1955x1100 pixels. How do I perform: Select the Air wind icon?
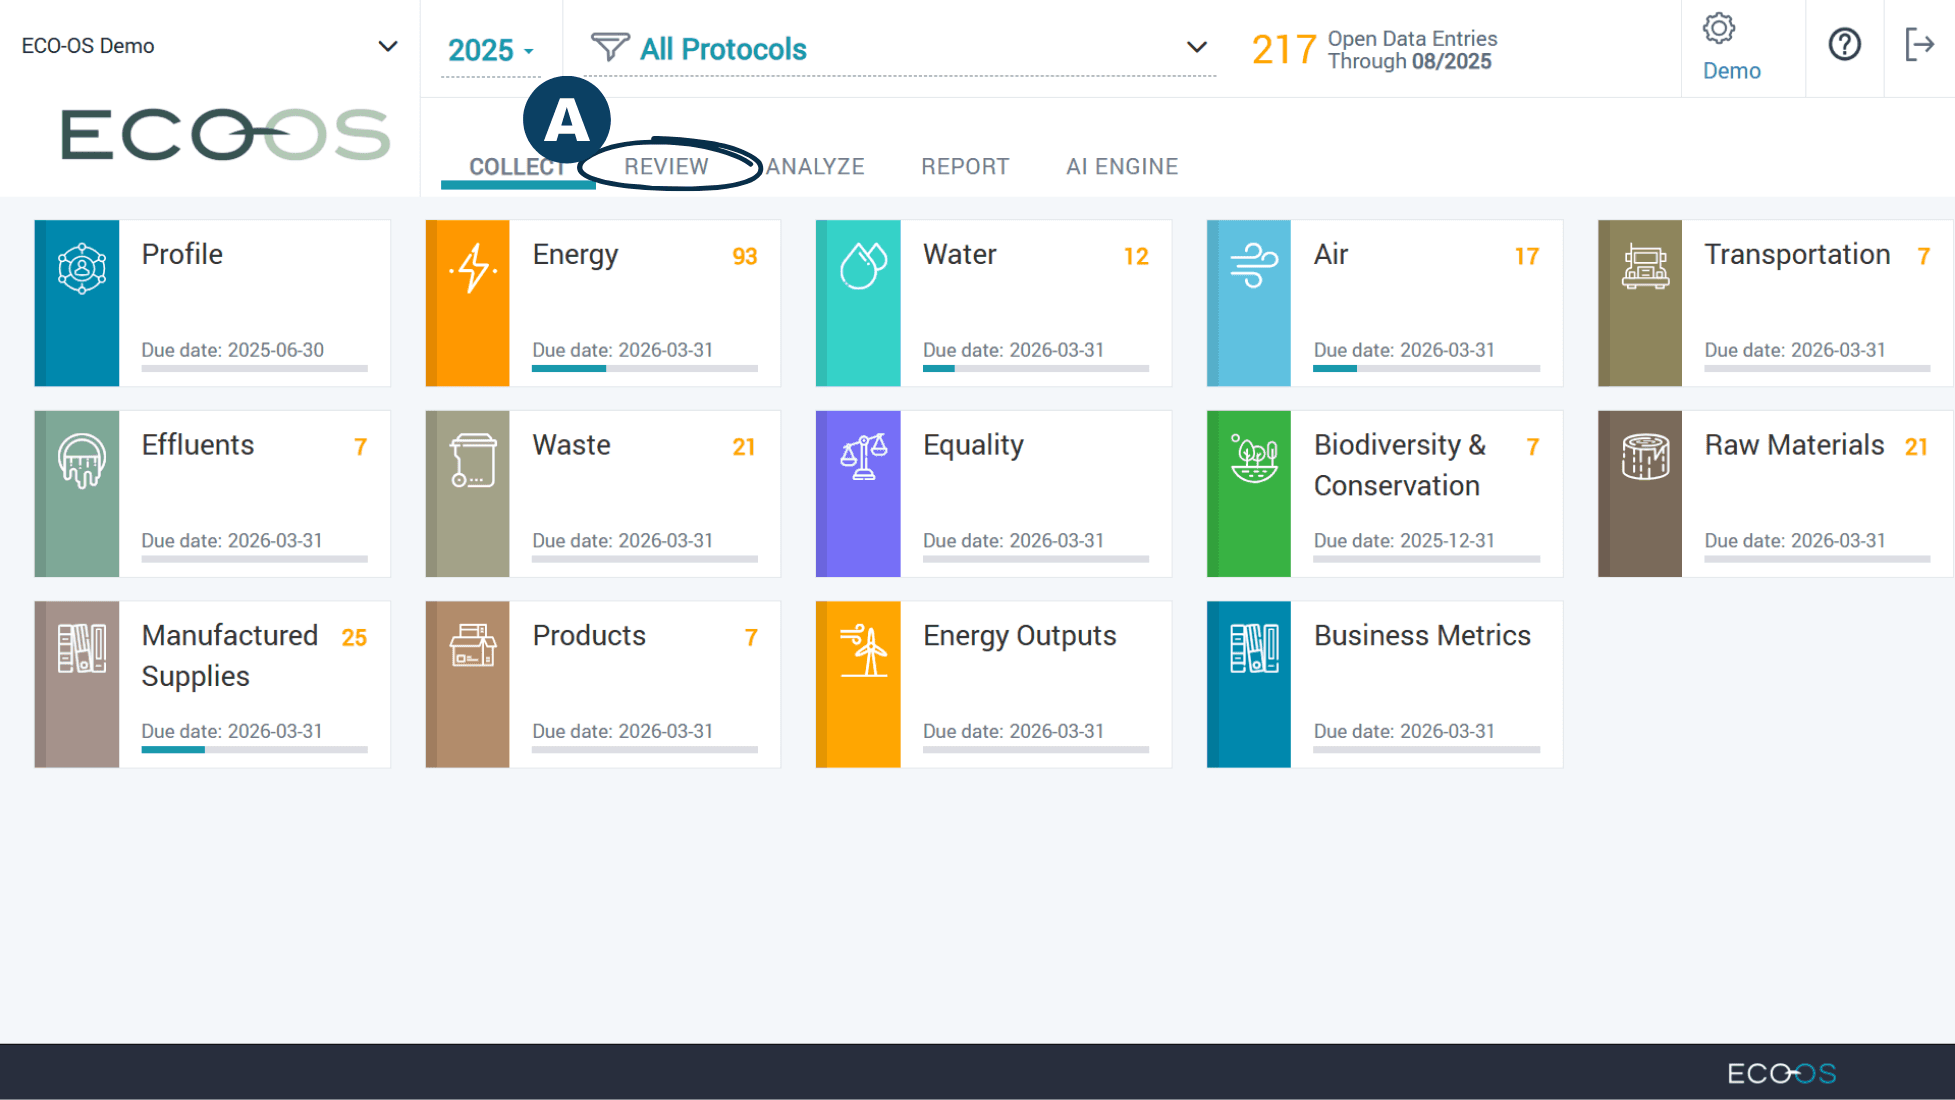(1253, 266)
